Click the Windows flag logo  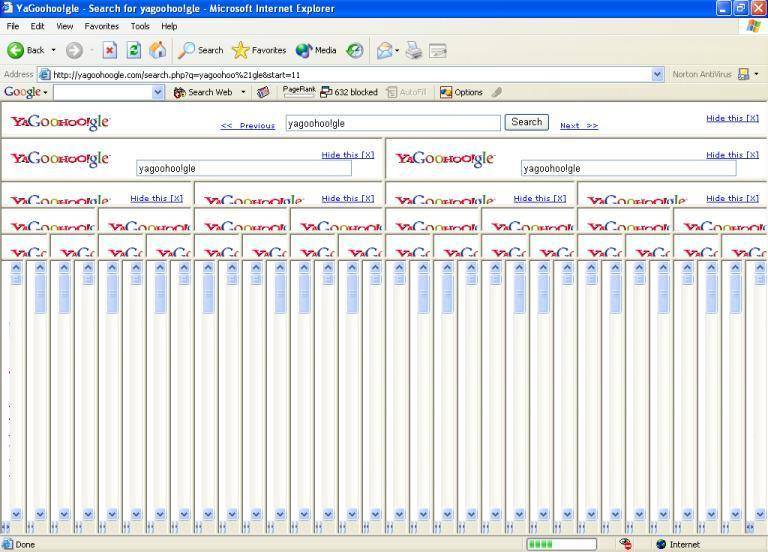point(753,26)
